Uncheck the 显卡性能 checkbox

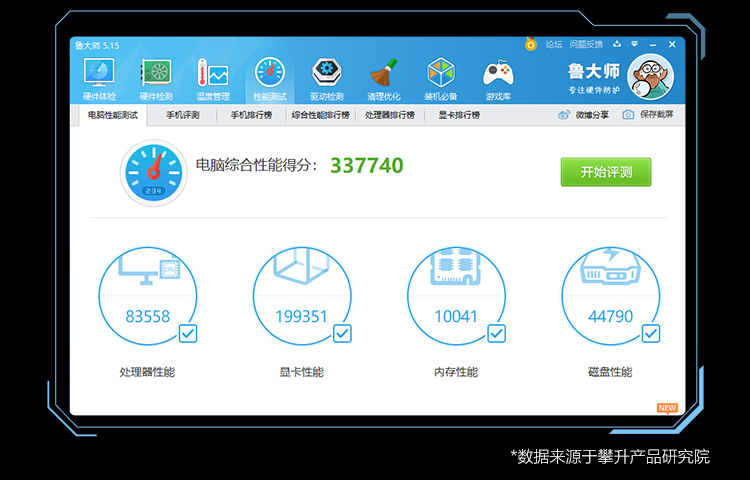click(342, 333)
